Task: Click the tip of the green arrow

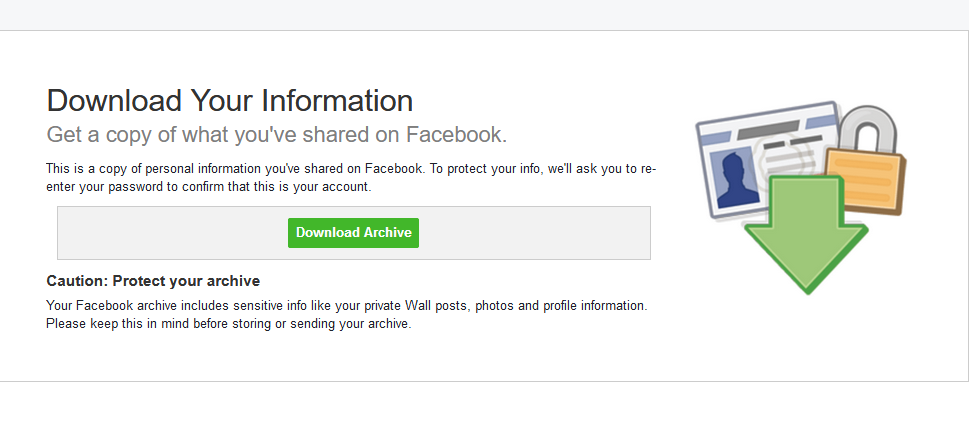Action: pyautogui.click(x=806, y=288)
